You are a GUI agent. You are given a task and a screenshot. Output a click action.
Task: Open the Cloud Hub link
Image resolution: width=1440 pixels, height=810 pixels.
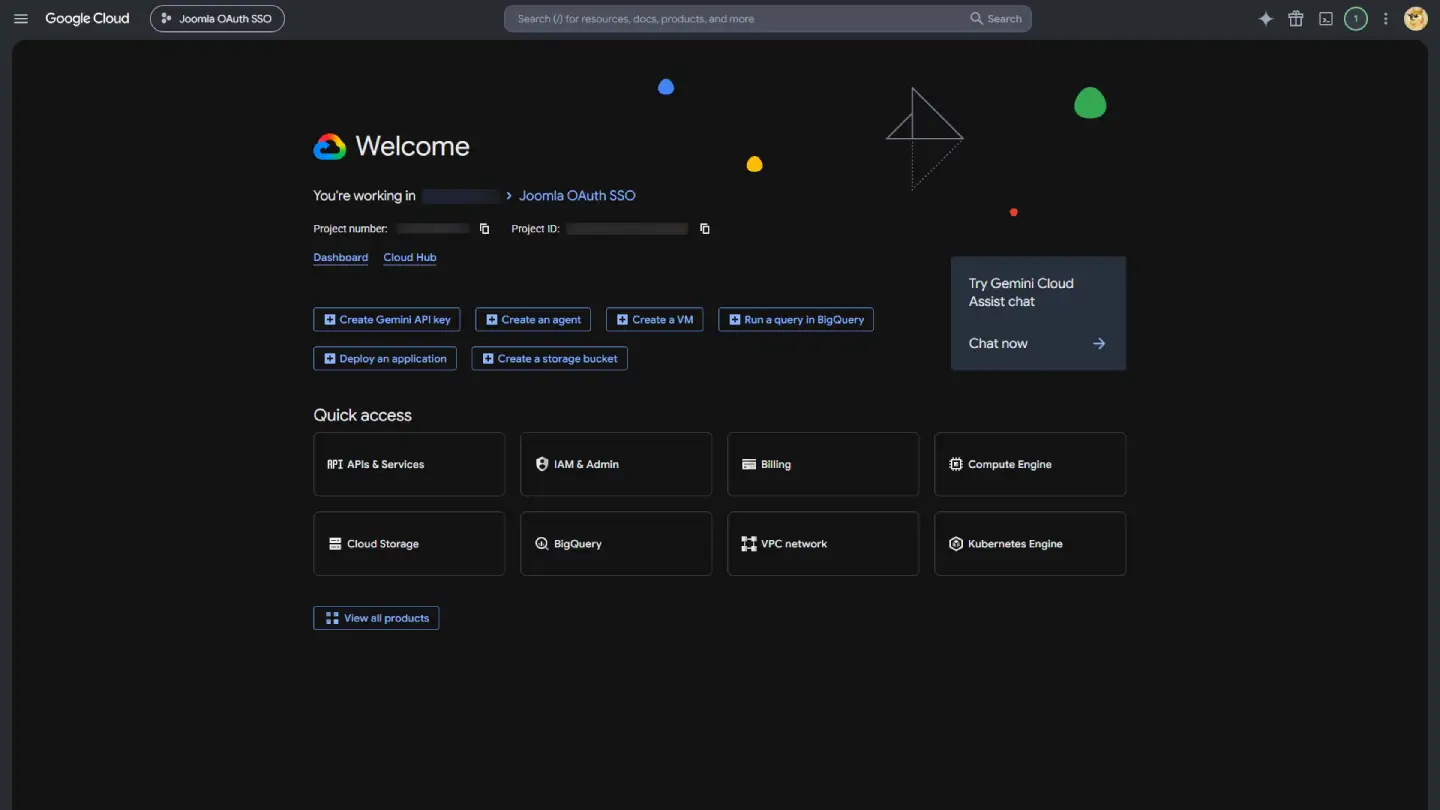[410, 258]
